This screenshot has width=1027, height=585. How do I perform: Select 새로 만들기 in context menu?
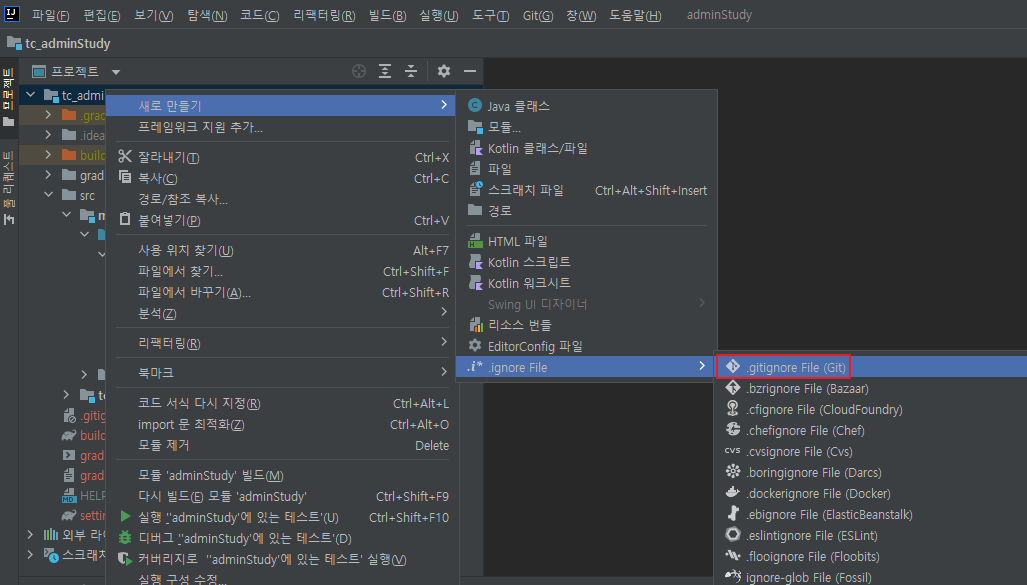(x=281, y=105)
